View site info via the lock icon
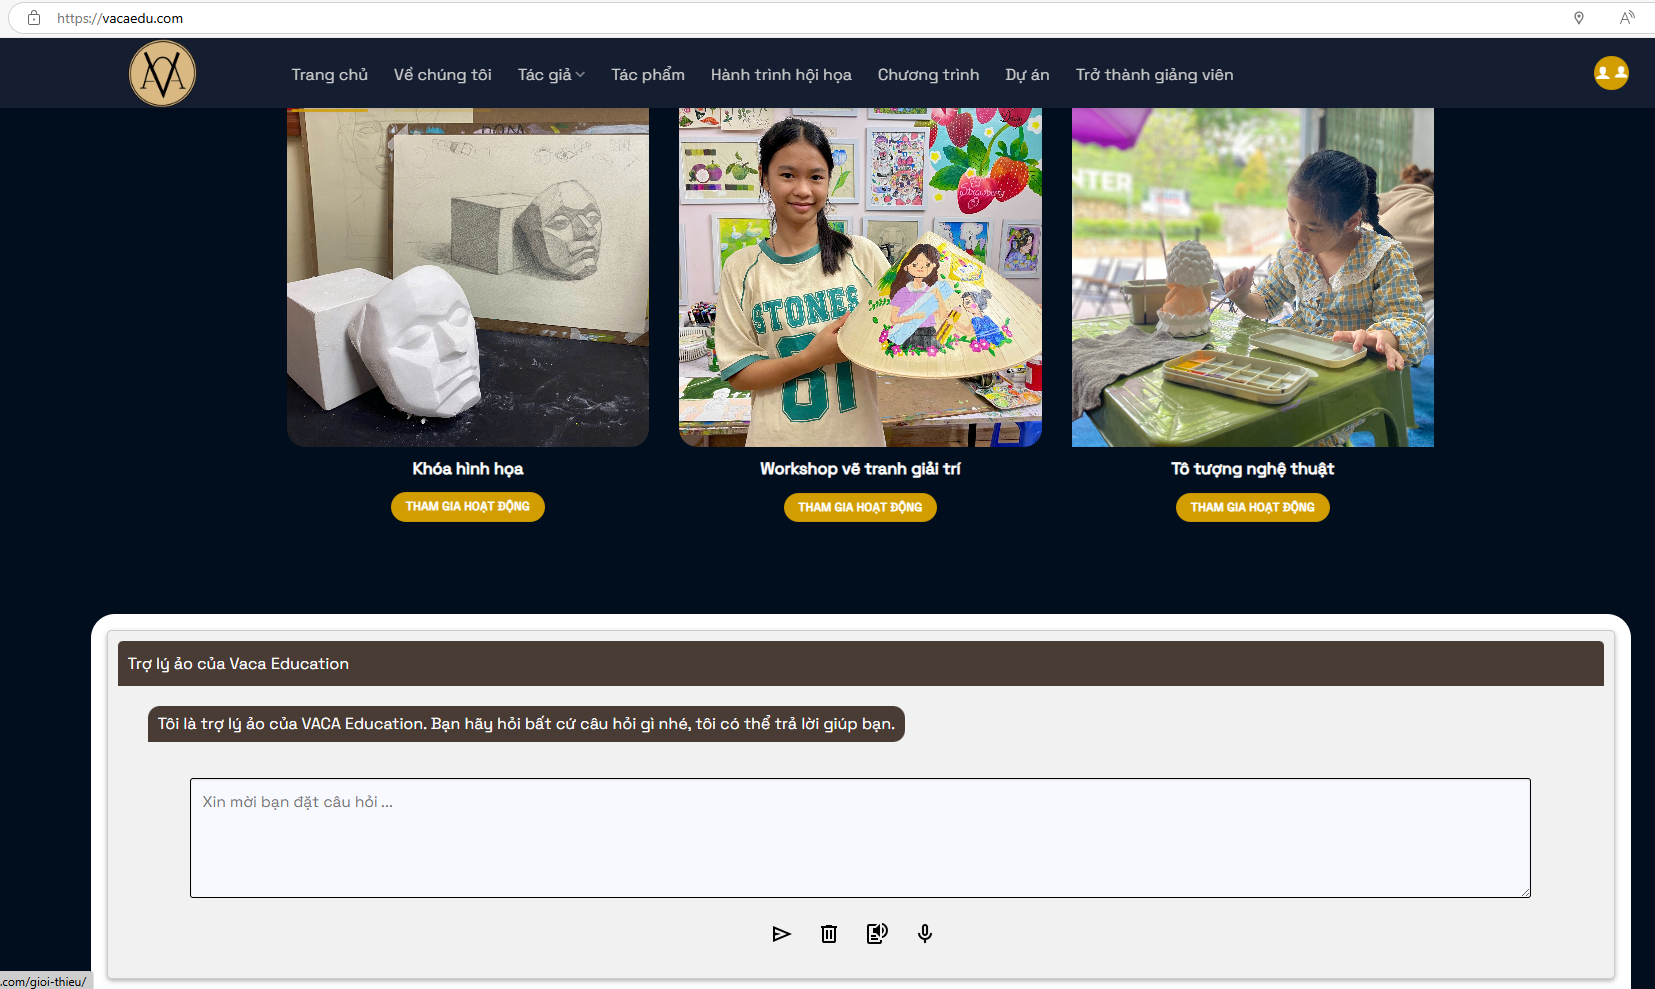This screenshot has width=1655, height=989. coord(34,18)
